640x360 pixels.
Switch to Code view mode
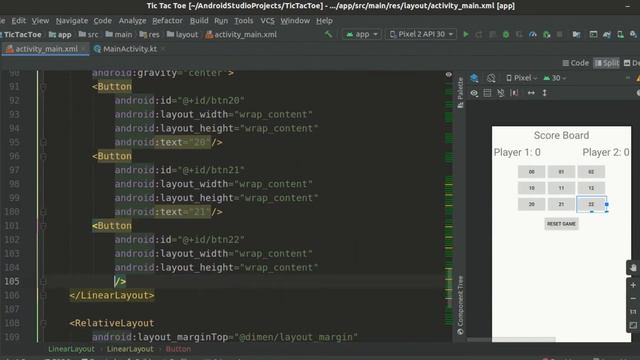coord(576,63)
